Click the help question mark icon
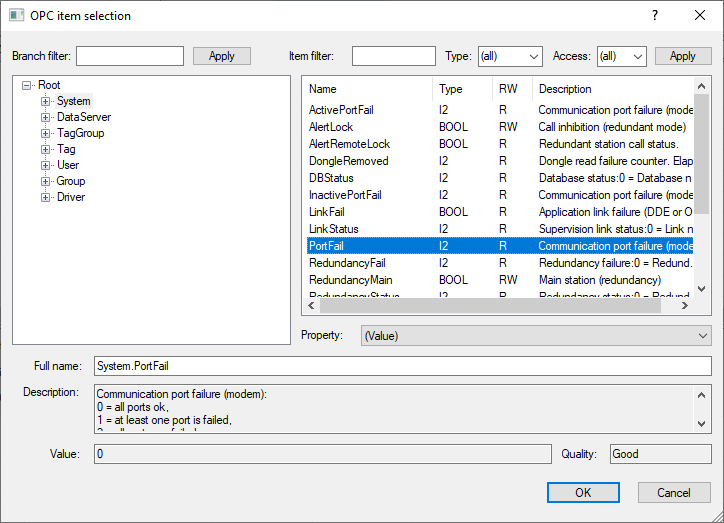The height and width of the screenshot is (523, 724). pyautogui.click(x=655, y=15)
